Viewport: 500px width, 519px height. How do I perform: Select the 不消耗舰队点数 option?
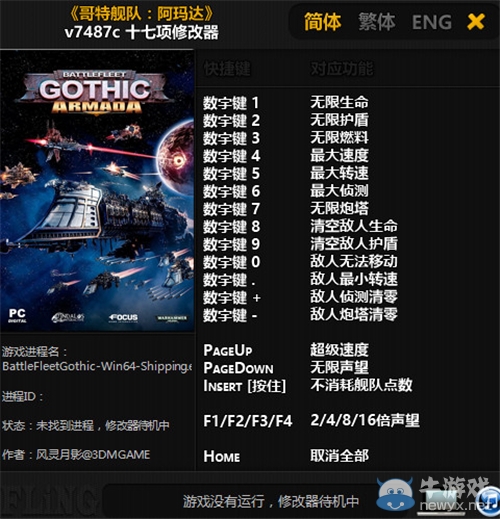coord(361,385)
